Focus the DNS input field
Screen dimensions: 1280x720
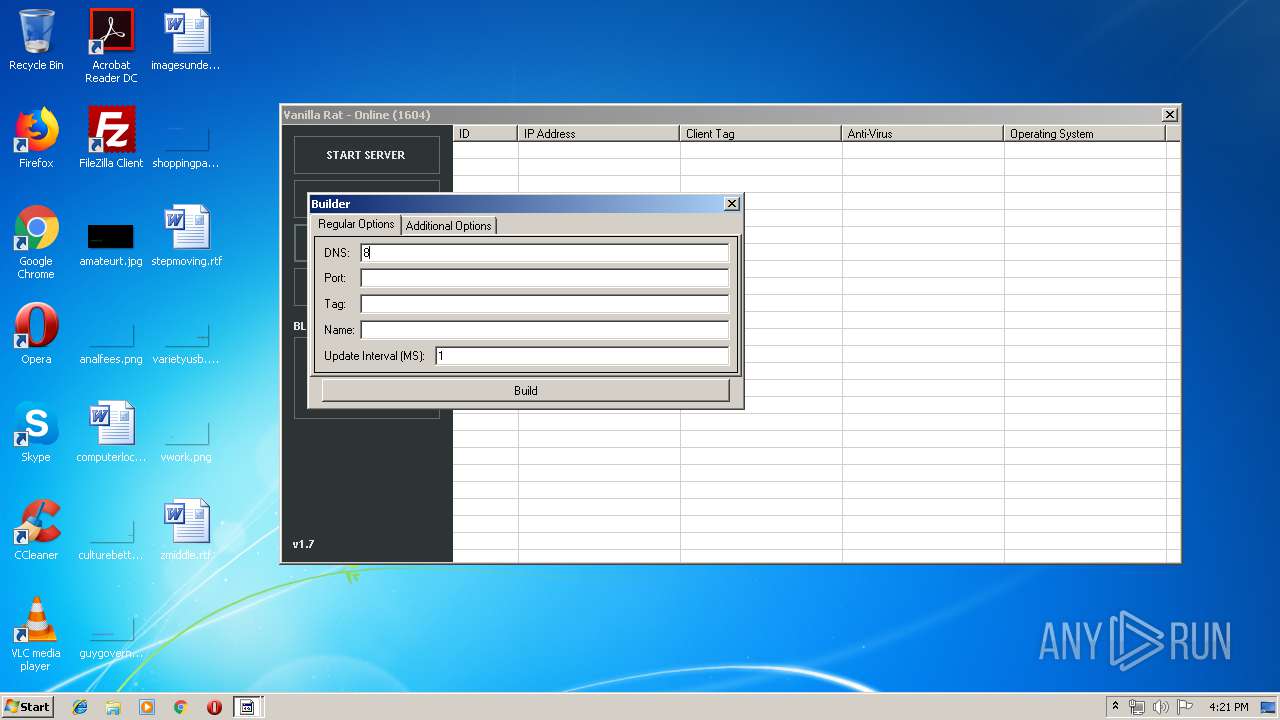tap(544, 253)
